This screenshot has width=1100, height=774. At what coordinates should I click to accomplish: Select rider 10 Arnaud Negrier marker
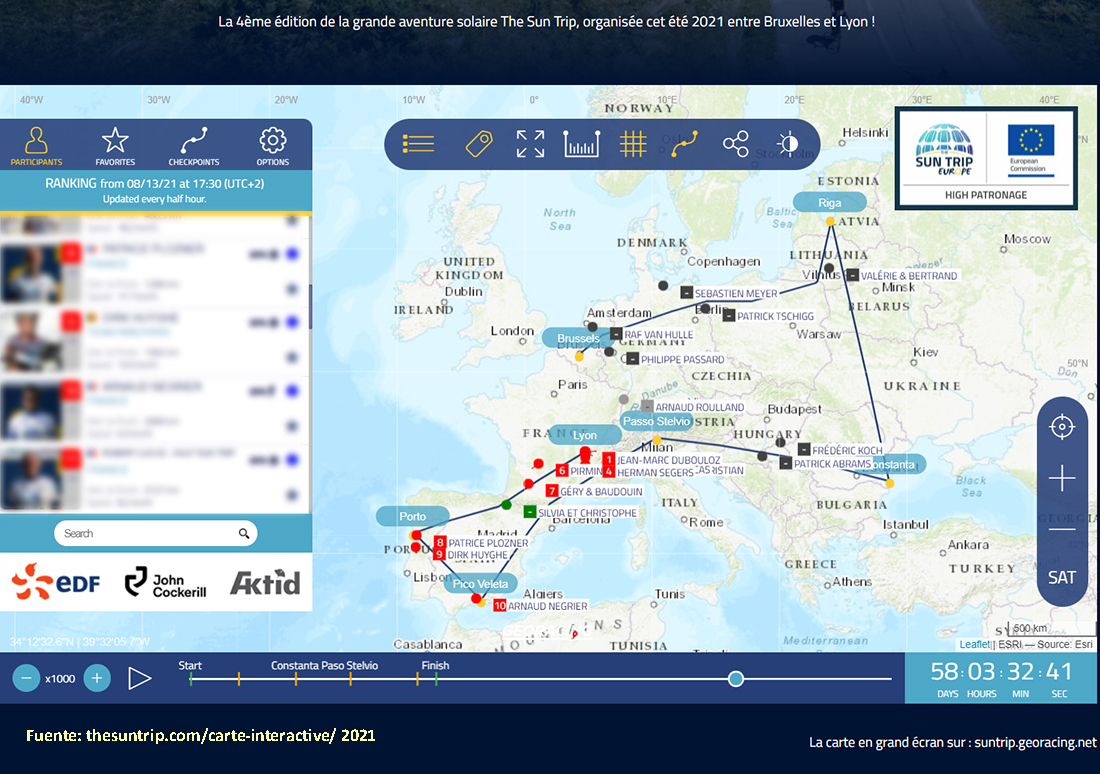(x=541, y=606)
